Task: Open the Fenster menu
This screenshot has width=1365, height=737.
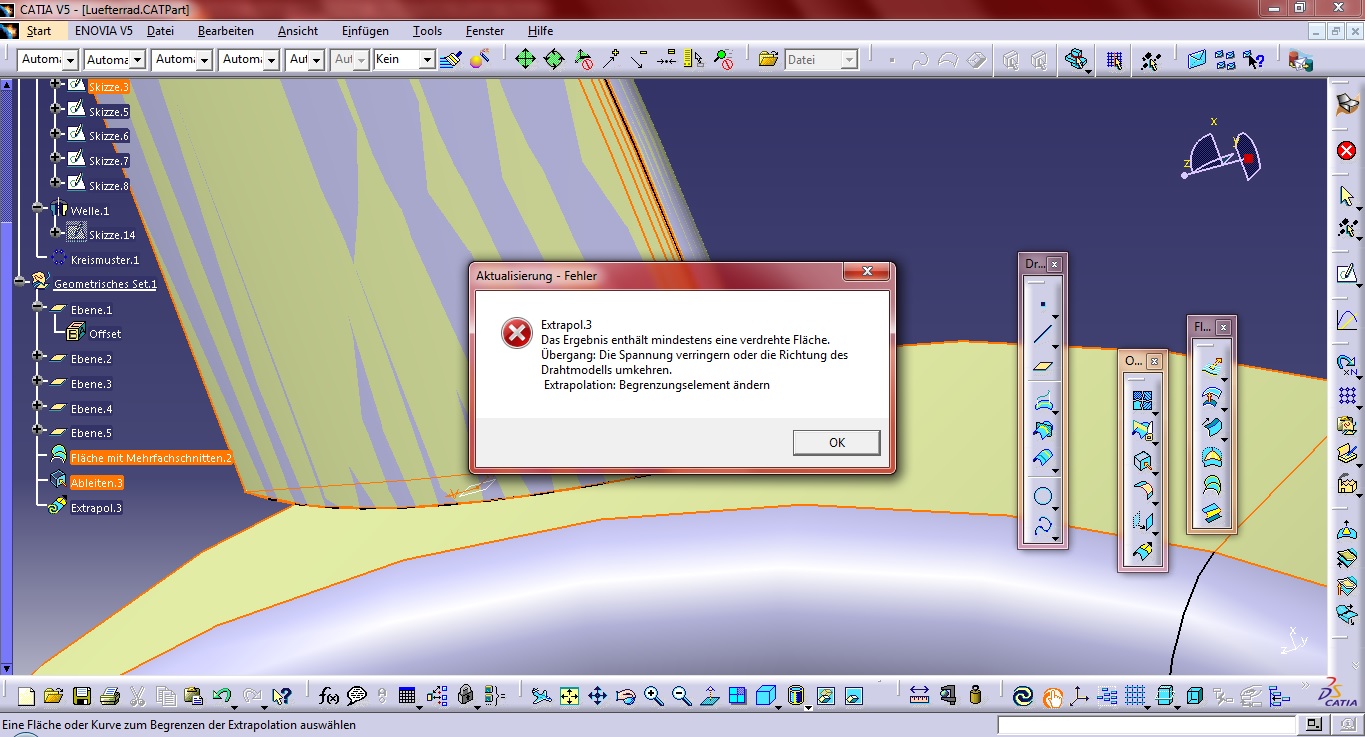Action: coord(485,31)
